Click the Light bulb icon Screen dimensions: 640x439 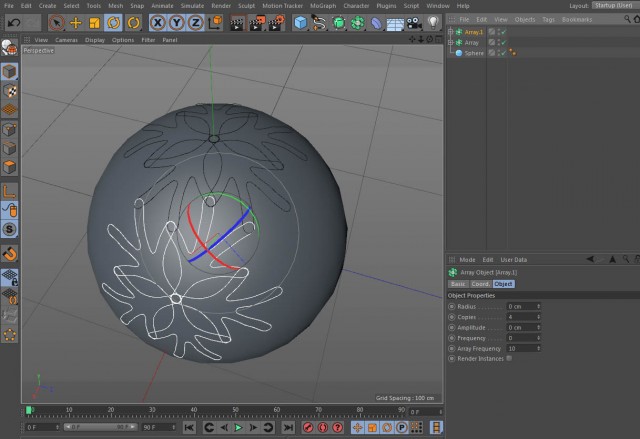click(x=433, y=23)
